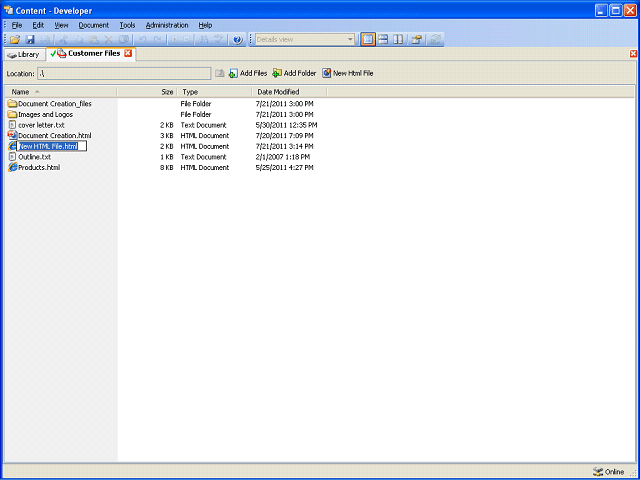Viewport: 640px width, 480px height.
Task: Click the Add Folder button
Action: 294,73
